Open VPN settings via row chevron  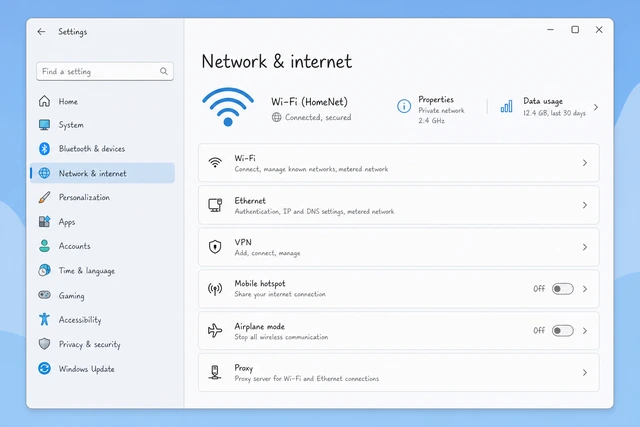pos(584,247)
